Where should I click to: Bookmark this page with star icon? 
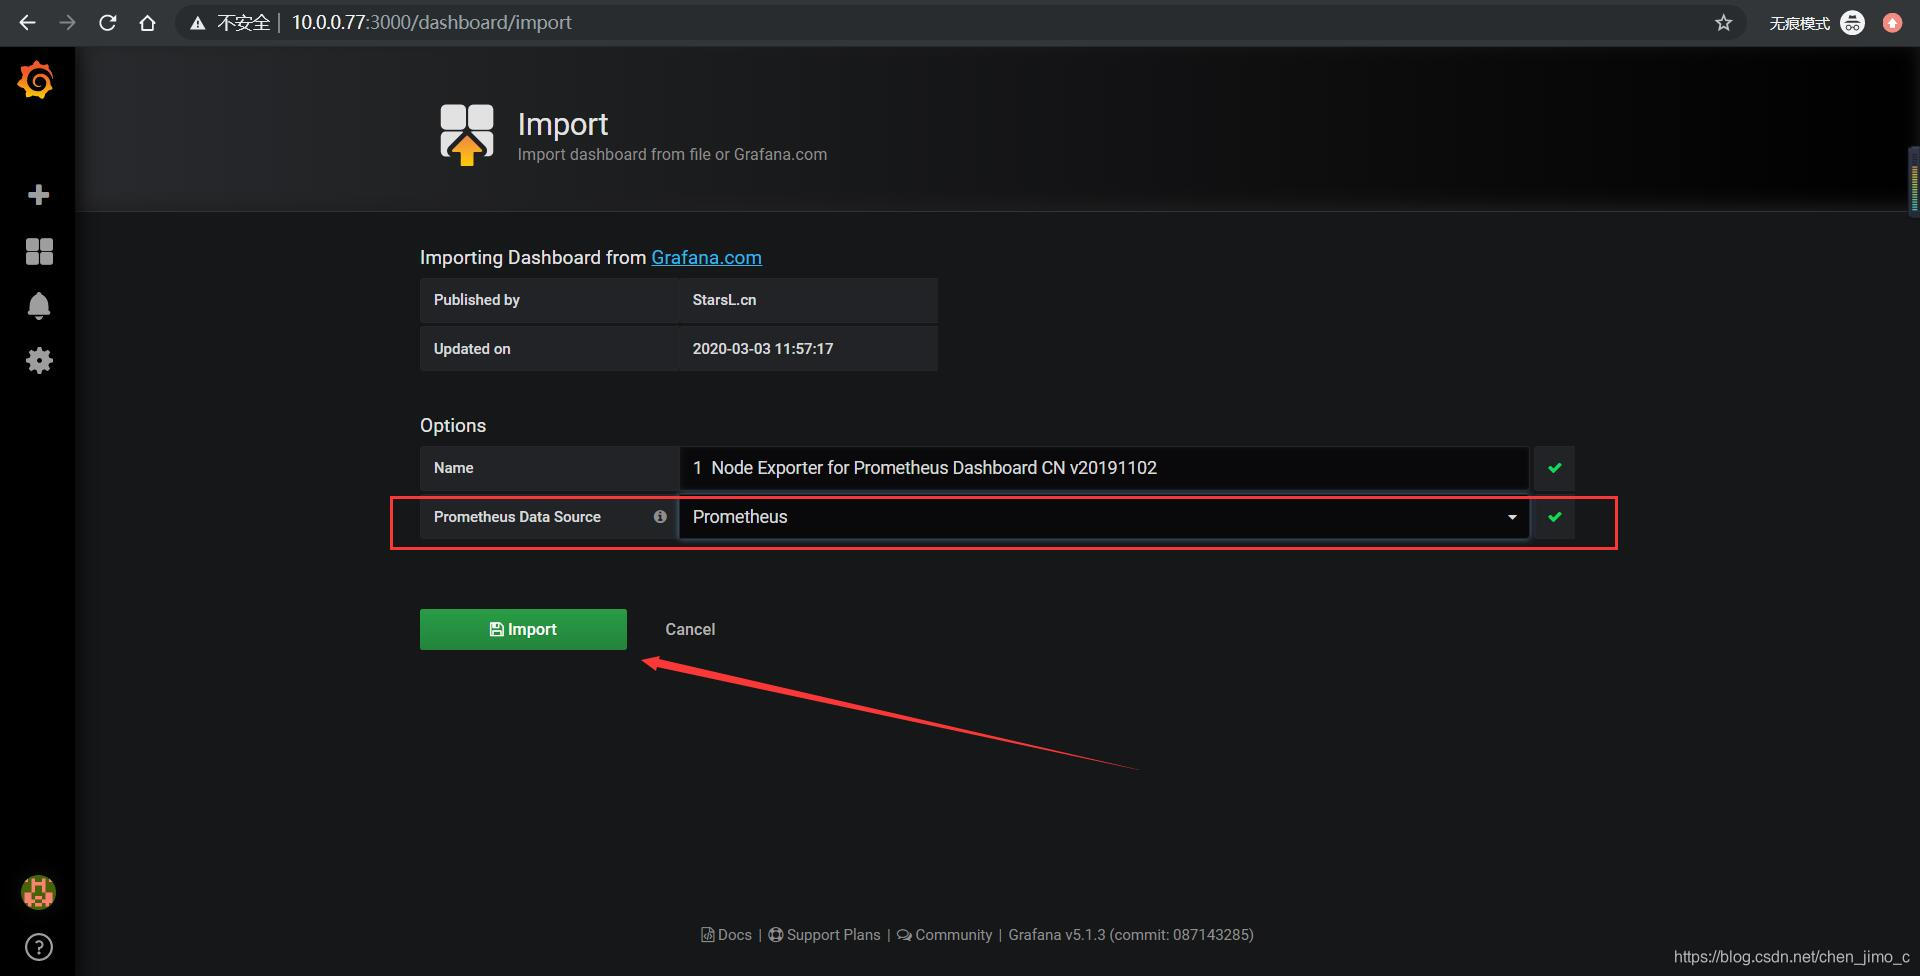coord(1723,22)
